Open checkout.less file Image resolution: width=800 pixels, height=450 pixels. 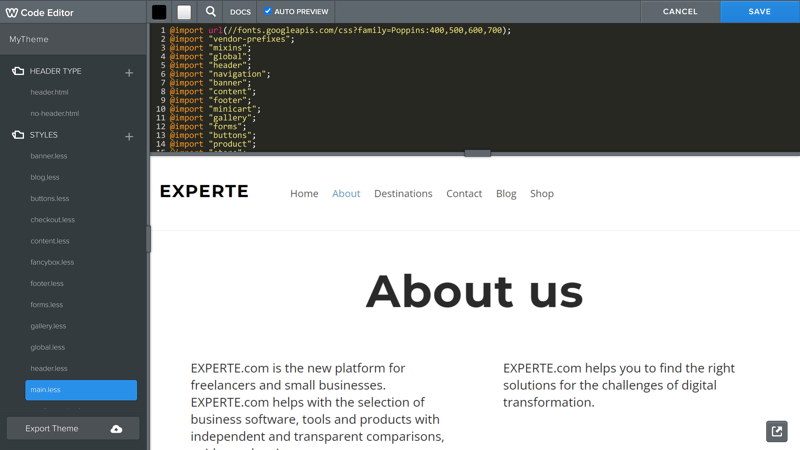53,220
